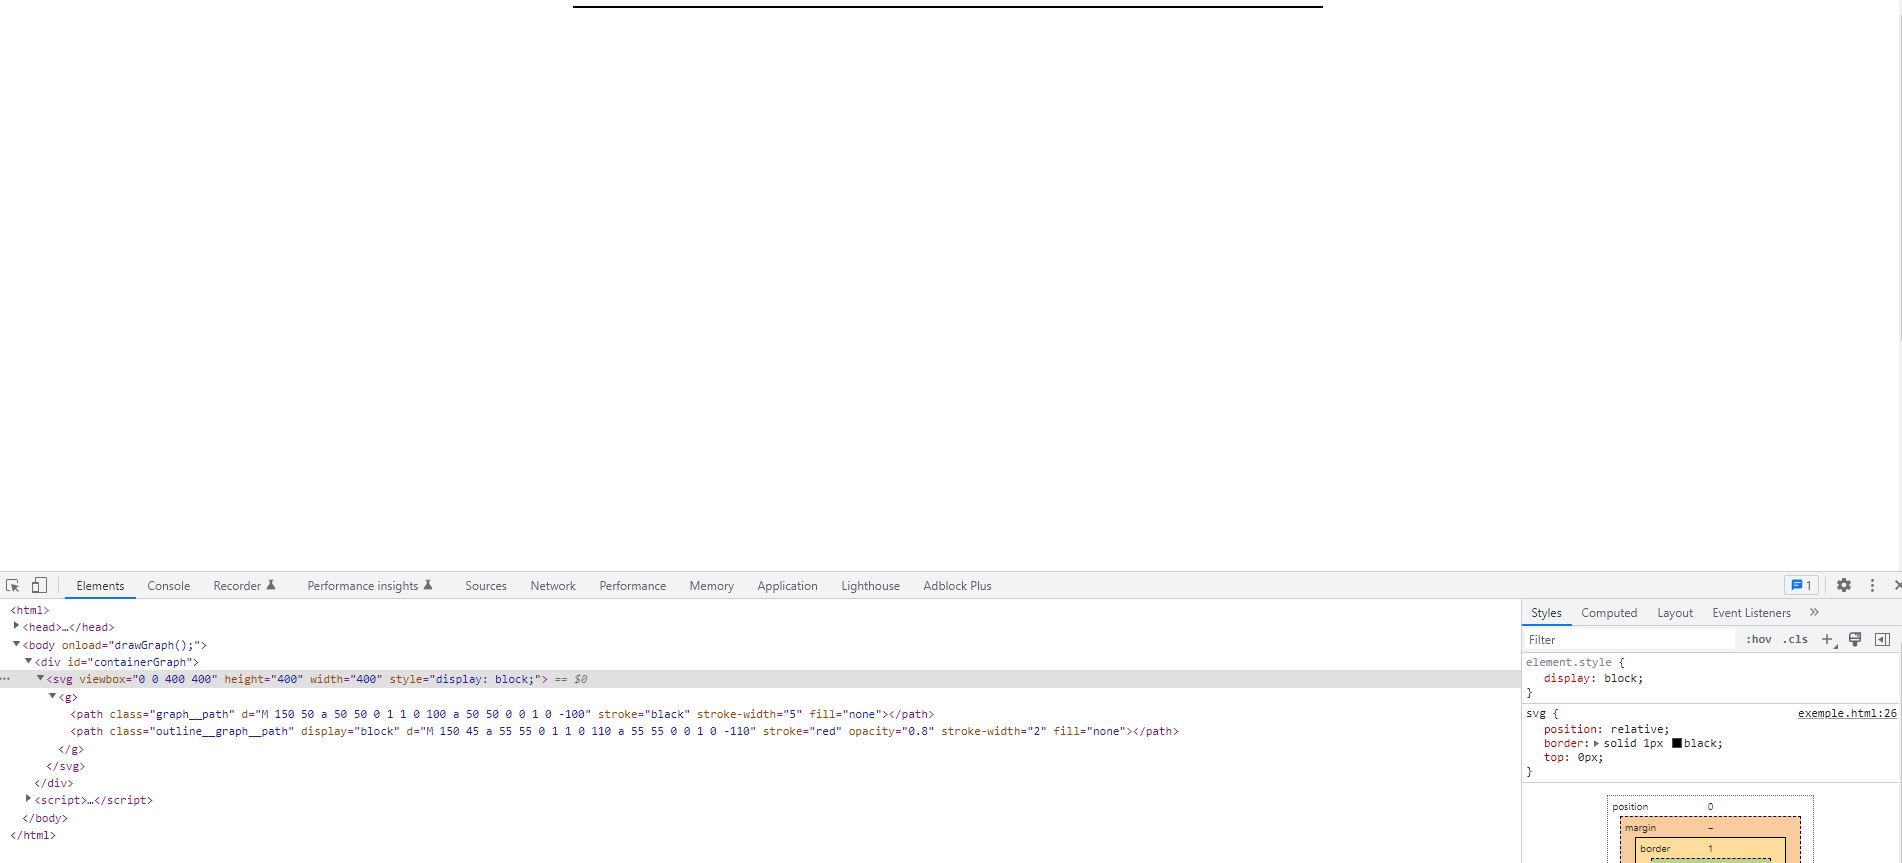Image resolution: width=1902 pixels, height=863 pixels.
Task: Toggle the :hov element state panel
Action: tap(1758, 640)
